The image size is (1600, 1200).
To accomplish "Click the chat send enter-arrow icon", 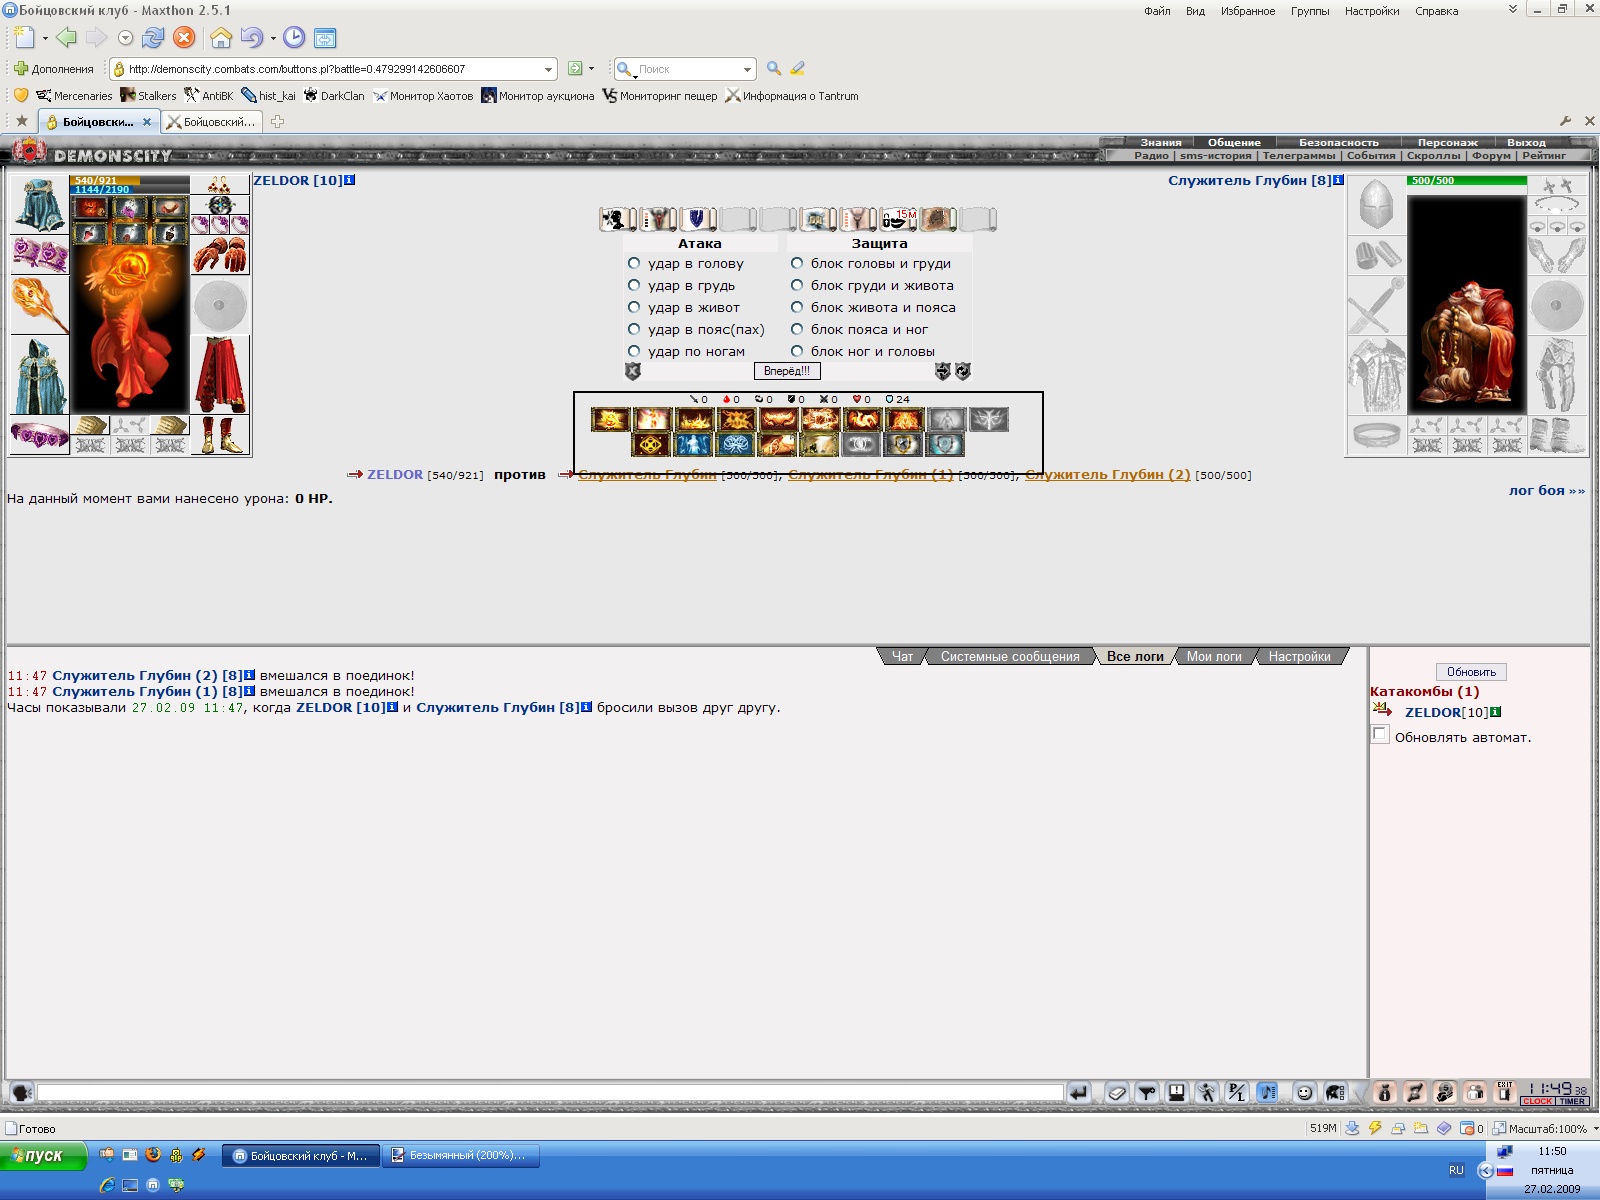I will (x=1078, y=1093).
